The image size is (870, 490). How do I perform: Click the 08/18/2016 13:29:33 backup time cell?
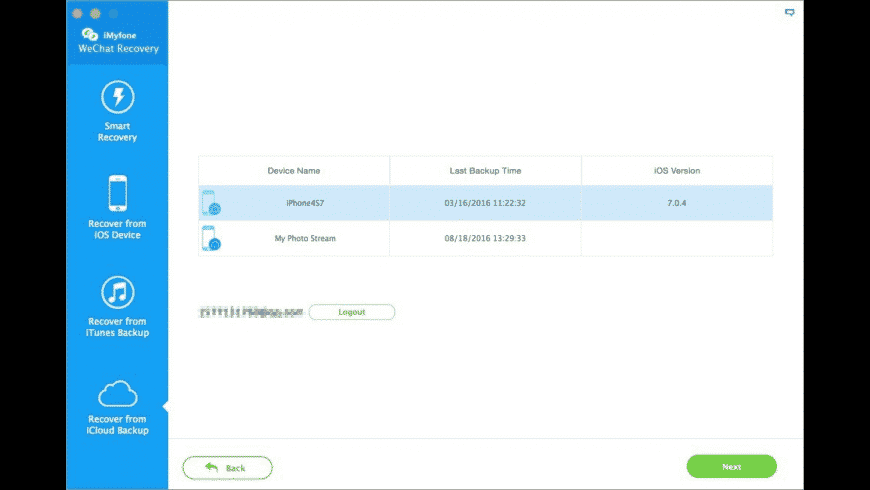point(485,238)
